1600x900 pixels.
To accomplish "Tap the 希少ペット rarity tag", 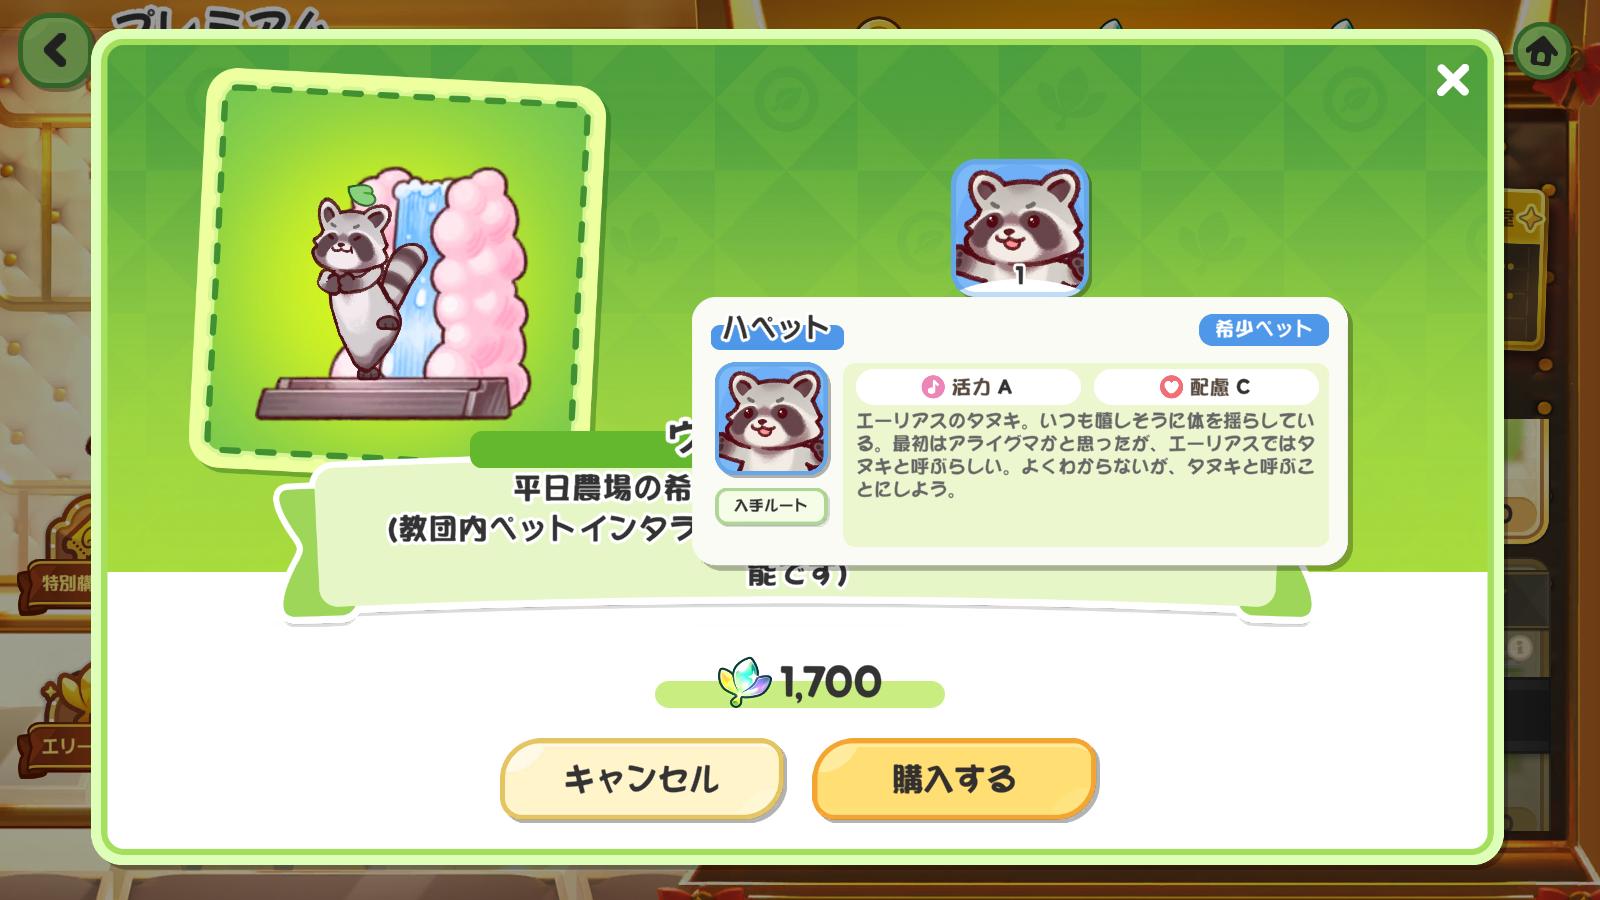I will click(1263, 329).
